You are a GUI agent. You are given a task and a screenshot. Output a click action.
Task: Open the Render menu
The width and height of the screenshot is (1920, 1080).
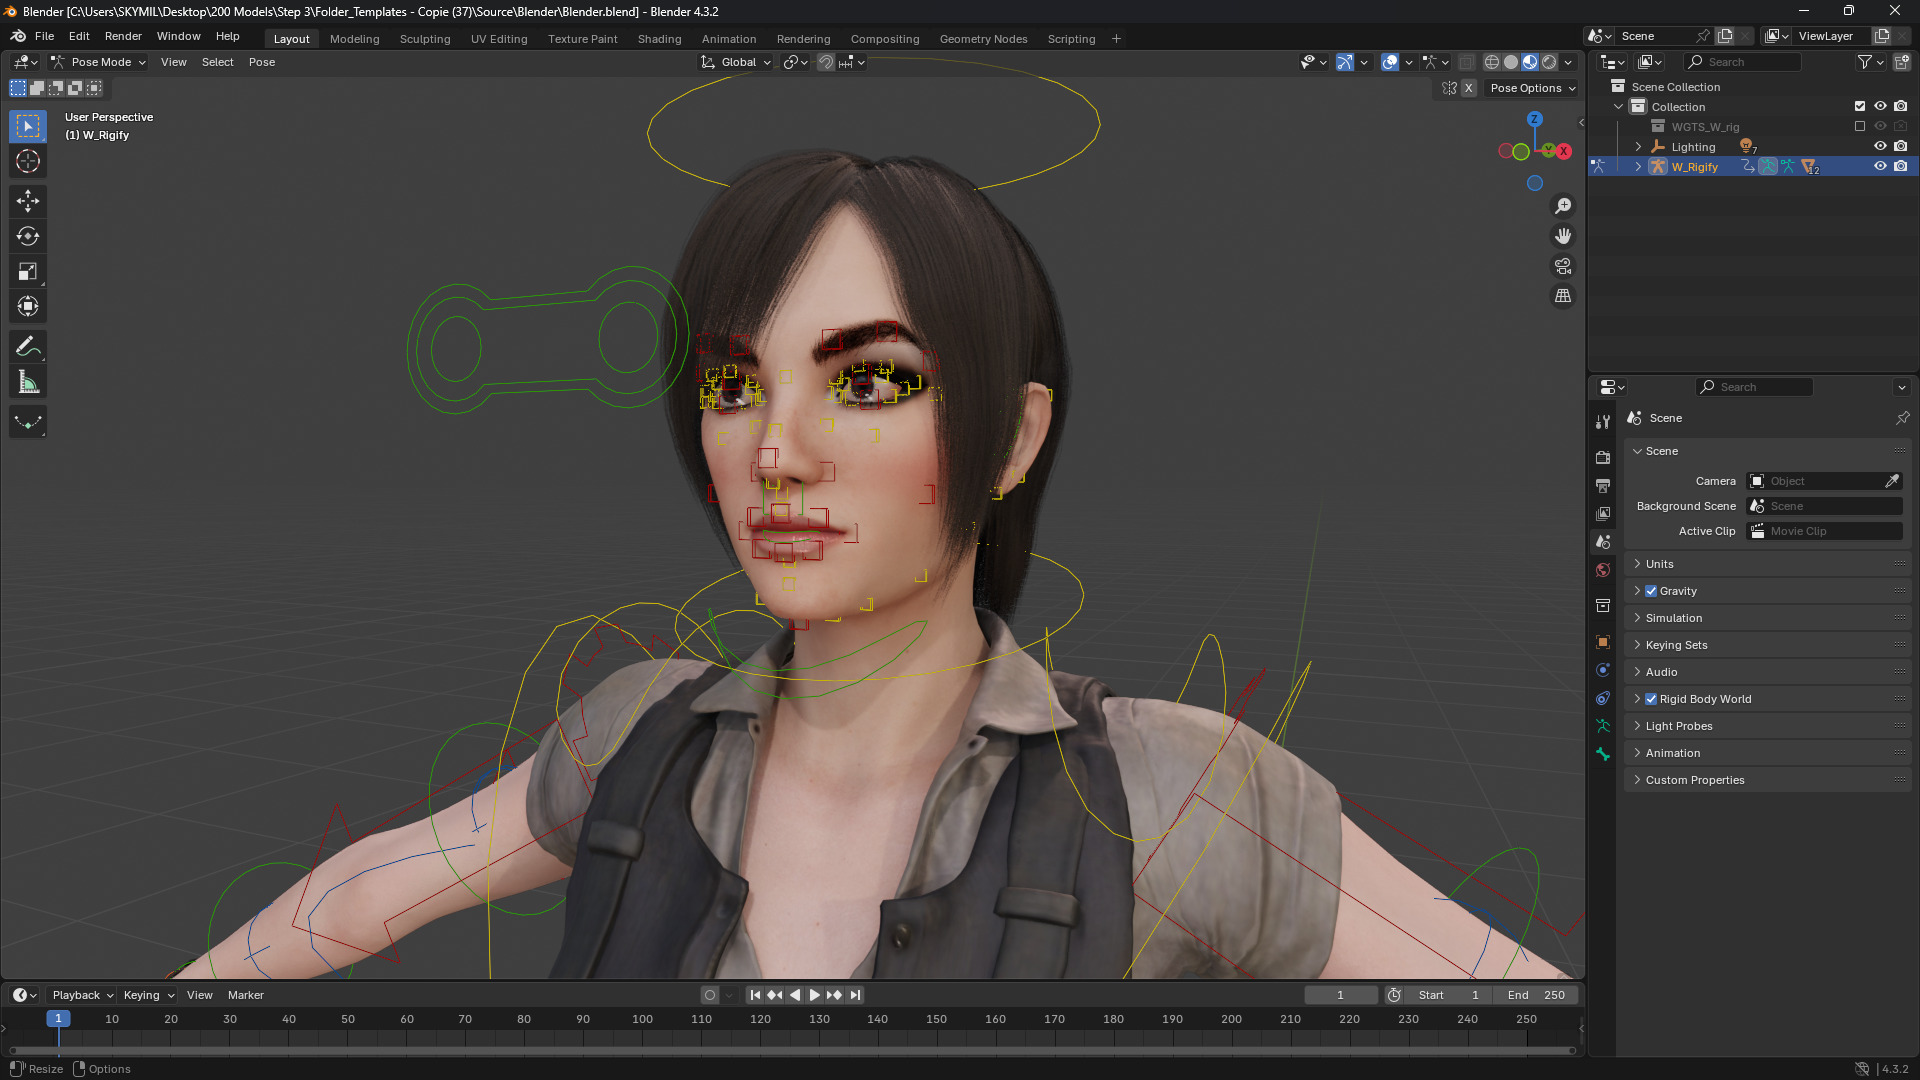point(123,36)
